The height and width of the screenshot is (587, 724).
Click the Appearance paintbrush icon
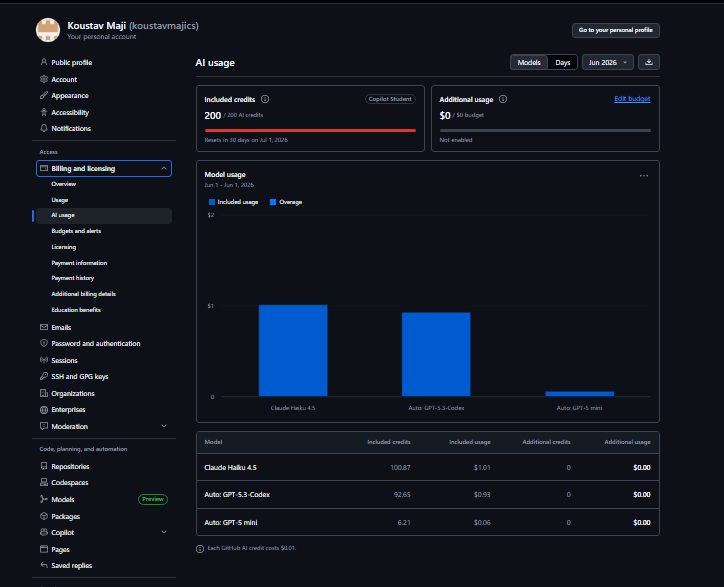pyautogui.click(x=44, y=95)
